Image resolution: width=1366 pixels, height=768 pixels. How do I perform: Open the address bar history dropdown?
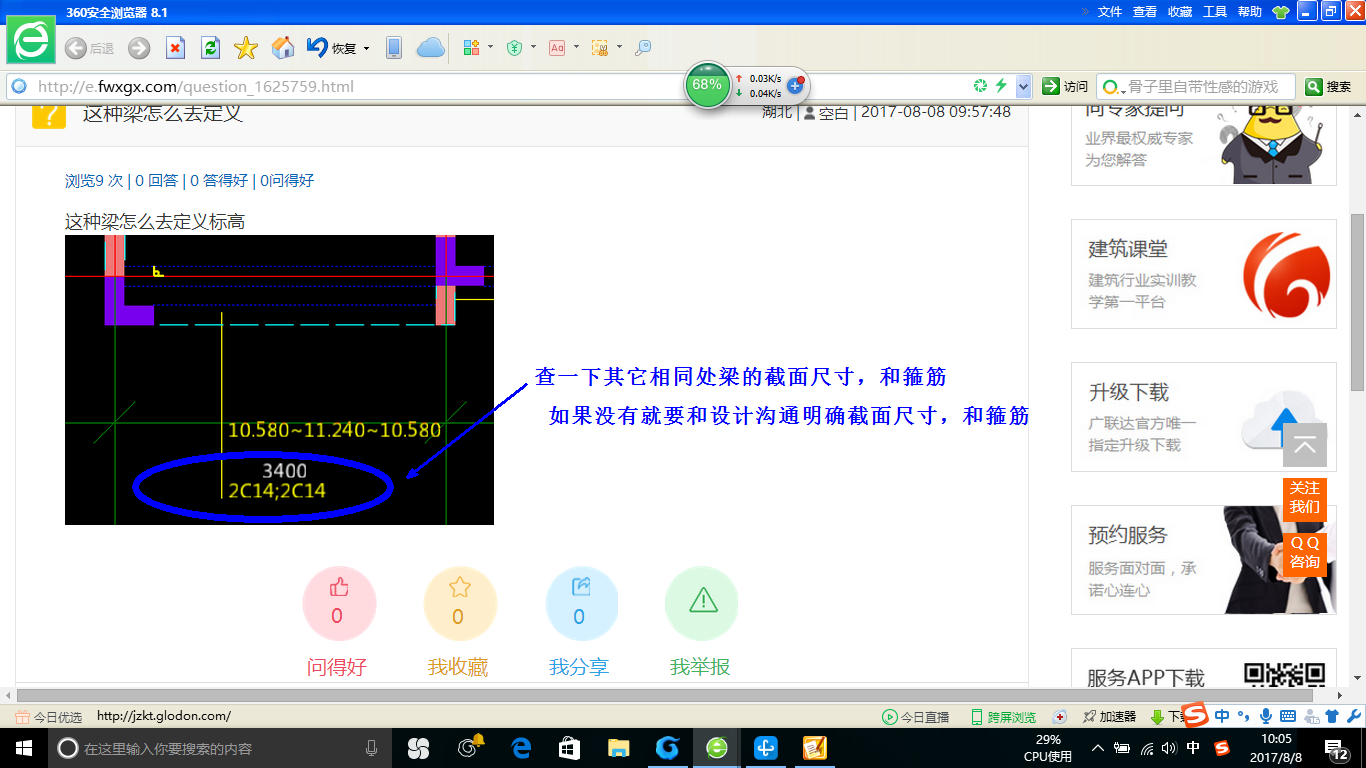click(1022, 86)
